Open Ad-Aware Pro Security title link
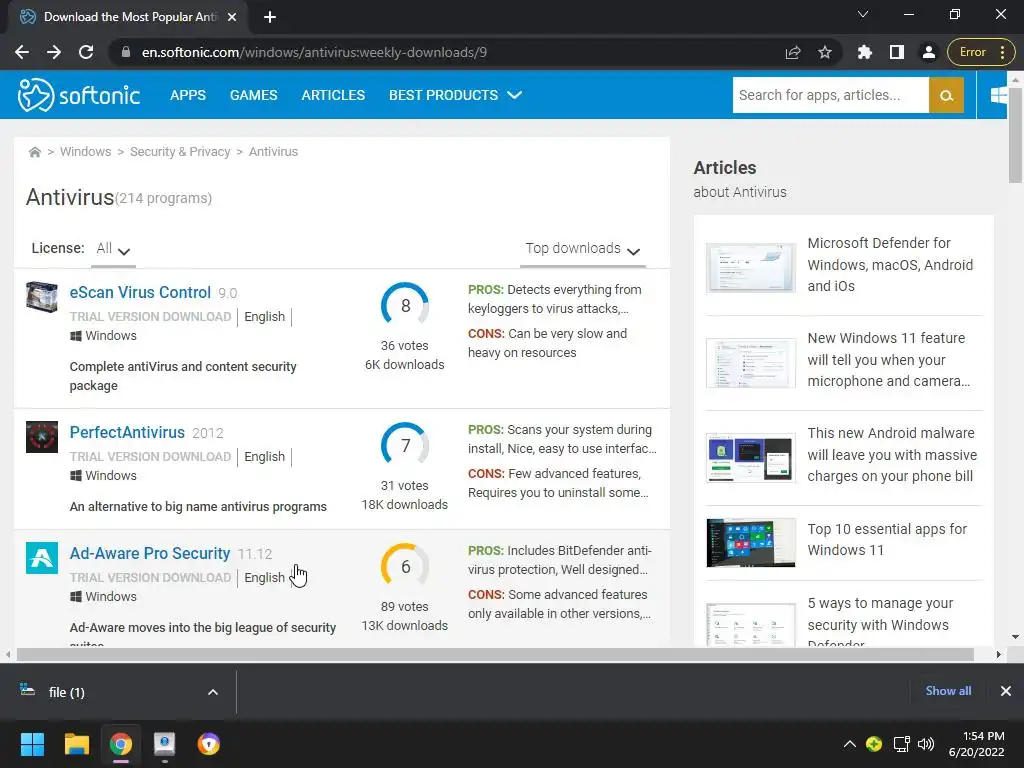The height and width of the screenshot is (768, 1024). click(150, 553)
